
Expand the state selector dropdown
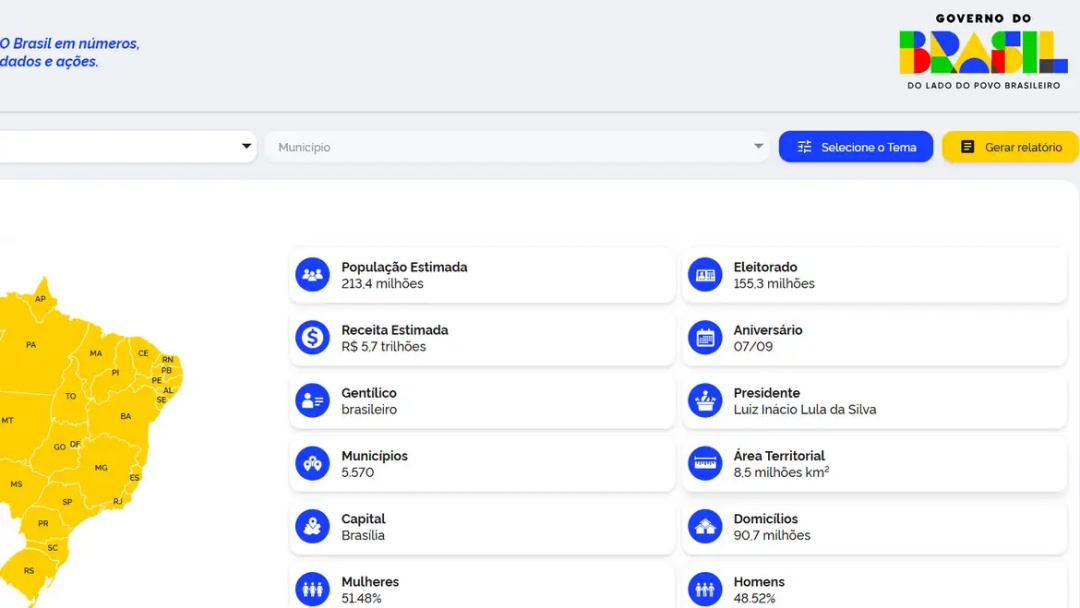pos(246,146)
